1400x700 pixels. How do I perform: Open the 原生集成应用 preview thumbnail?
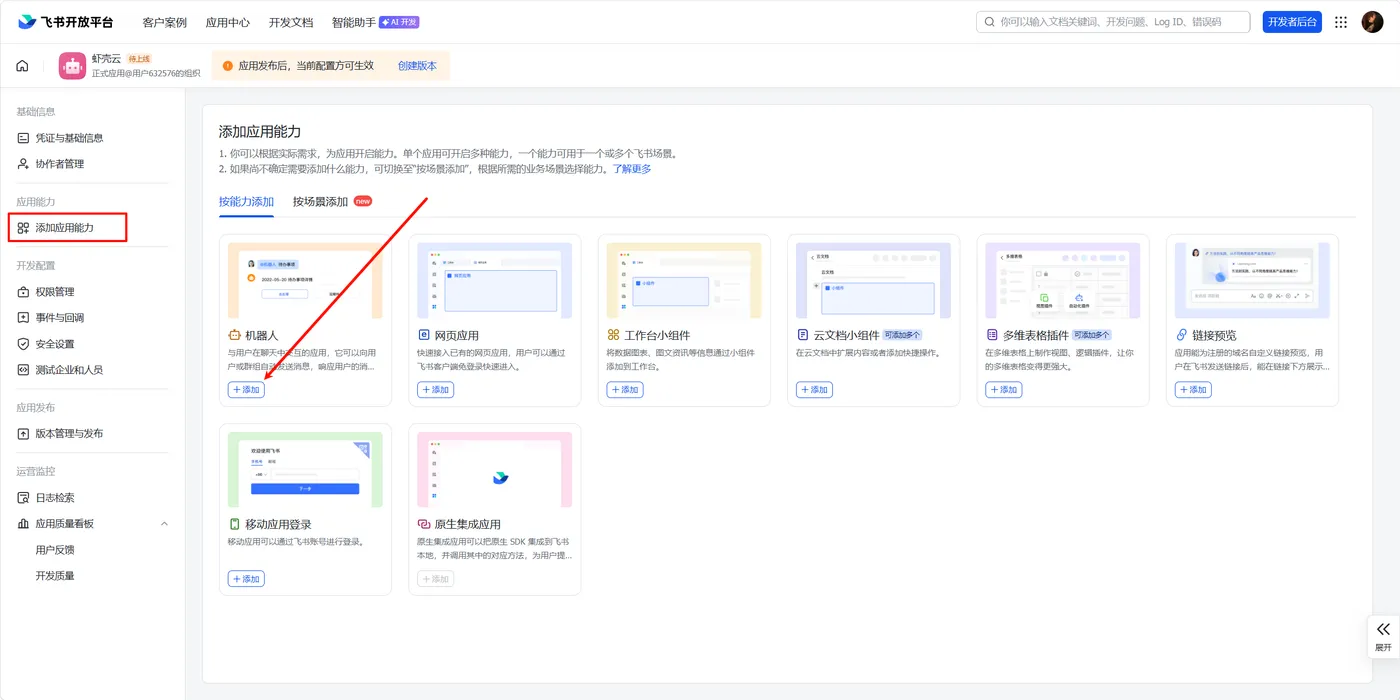495,470
